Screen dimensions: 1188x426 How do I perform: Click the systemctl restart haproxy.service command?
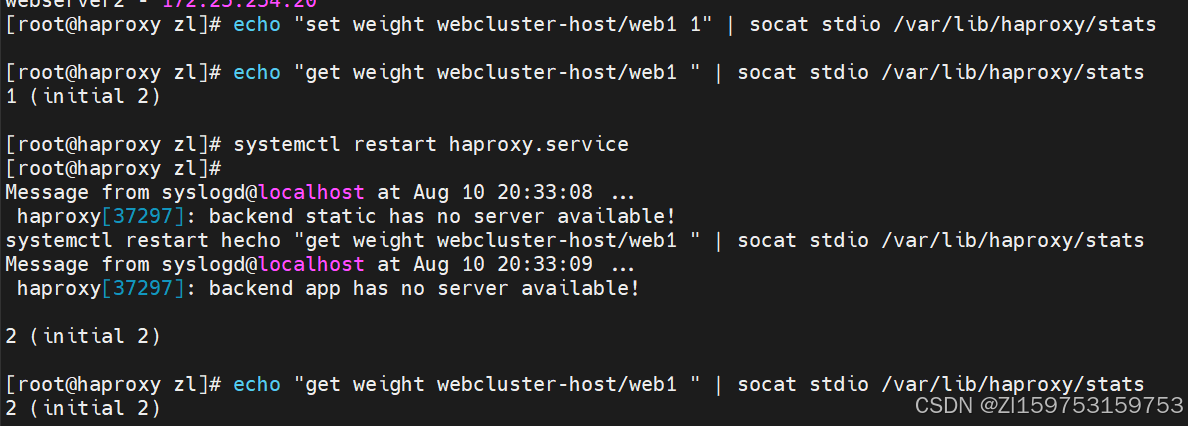tap(431, 145)
